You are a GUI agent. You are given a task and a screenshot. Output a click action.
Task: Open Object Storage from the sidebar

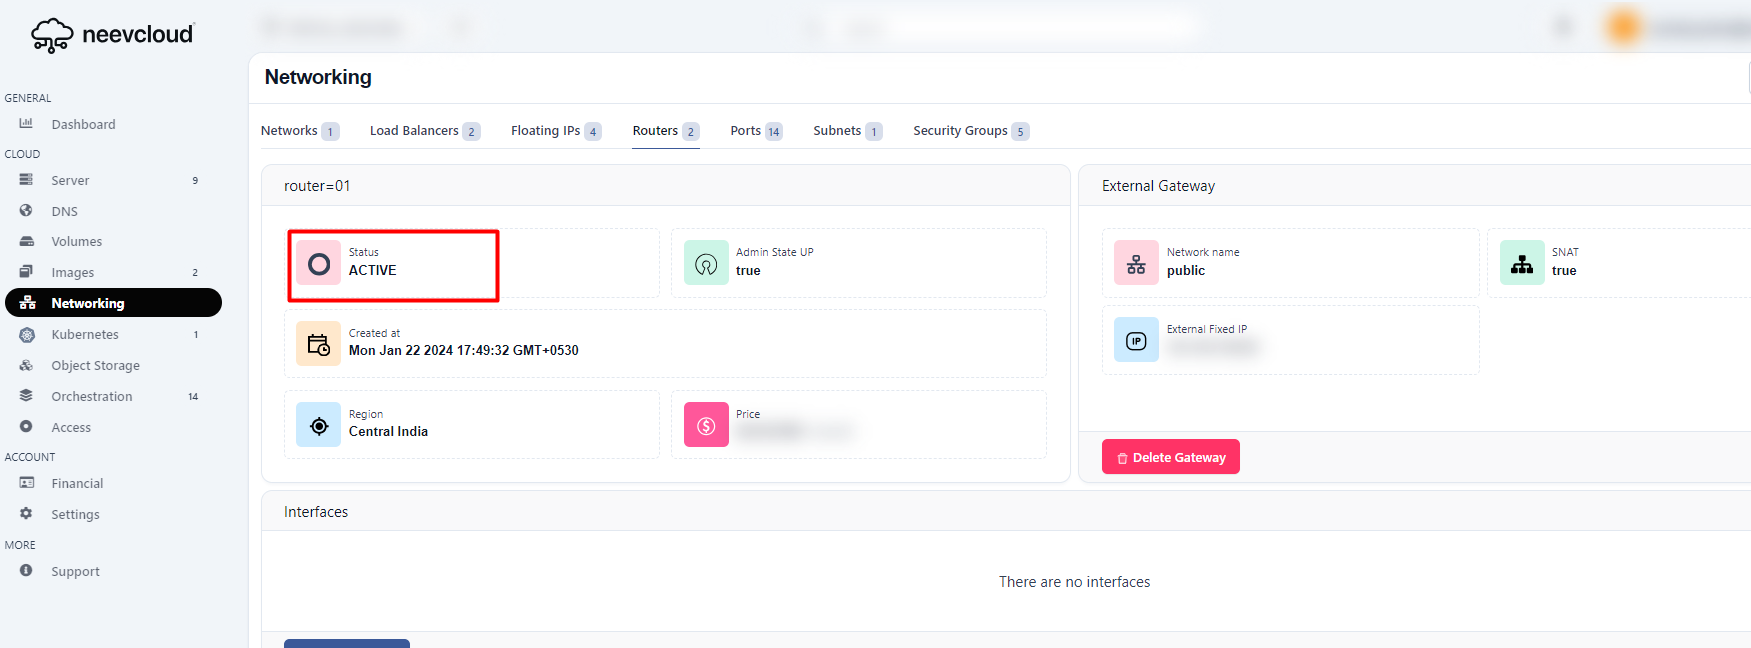point(95,366)
